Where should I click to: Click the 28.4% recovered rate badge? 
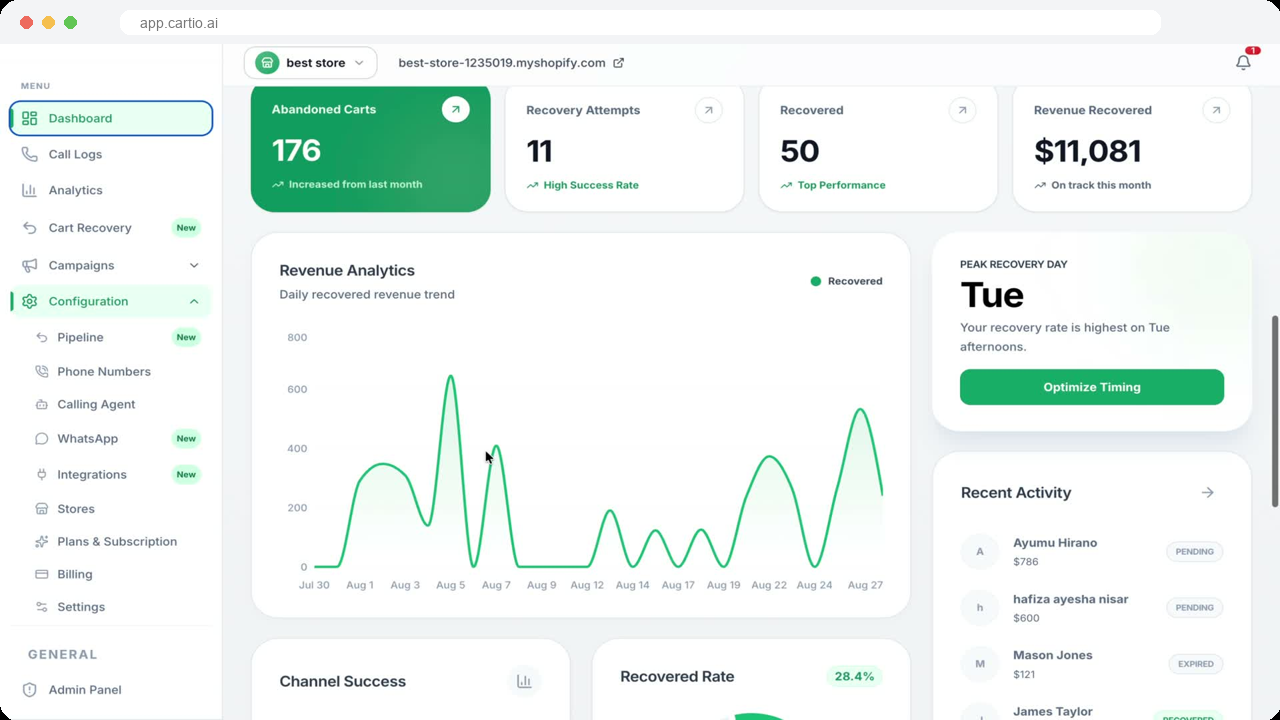pos(854,676)
